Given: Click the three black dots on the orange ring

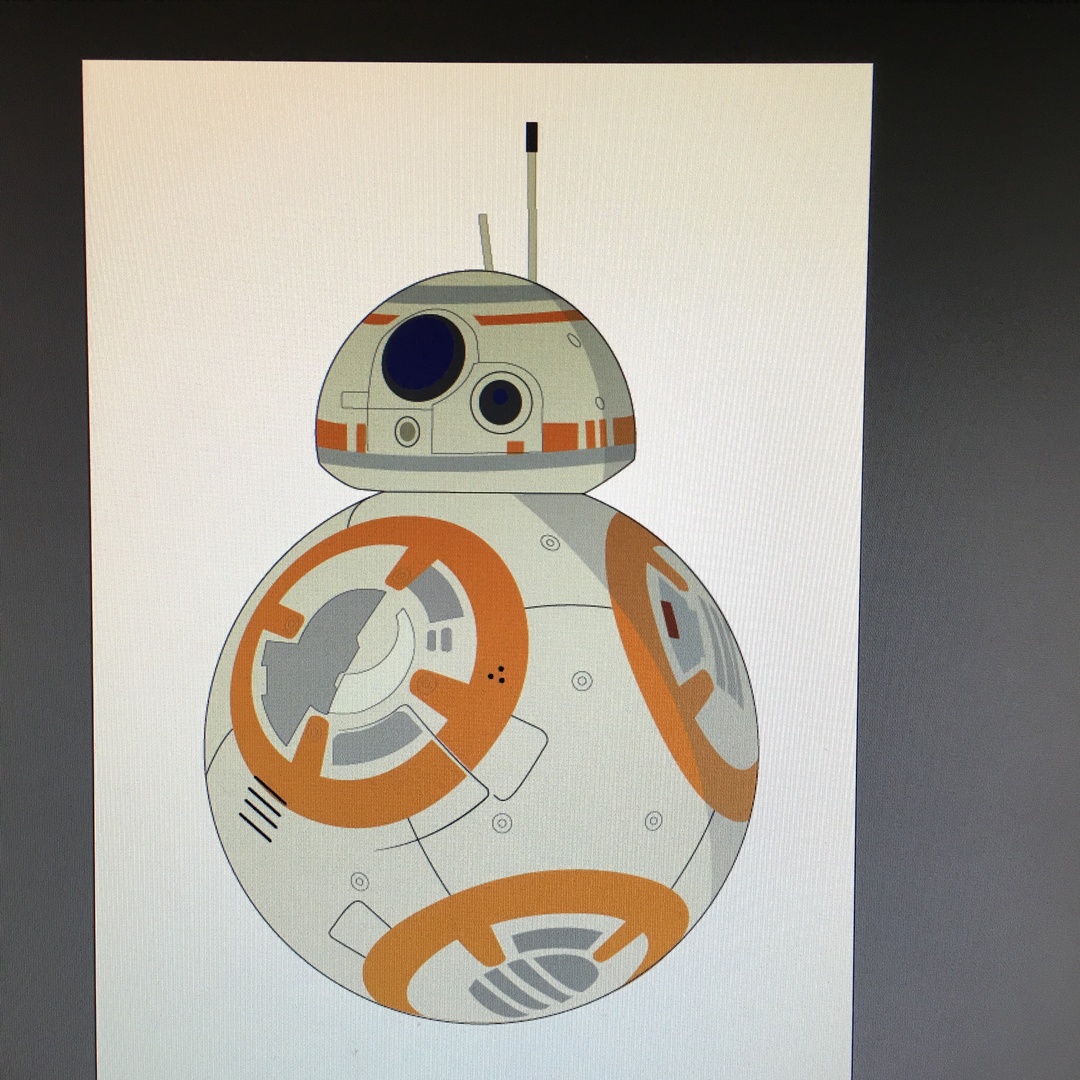Looking at the screenshot, I should point(497,676).
